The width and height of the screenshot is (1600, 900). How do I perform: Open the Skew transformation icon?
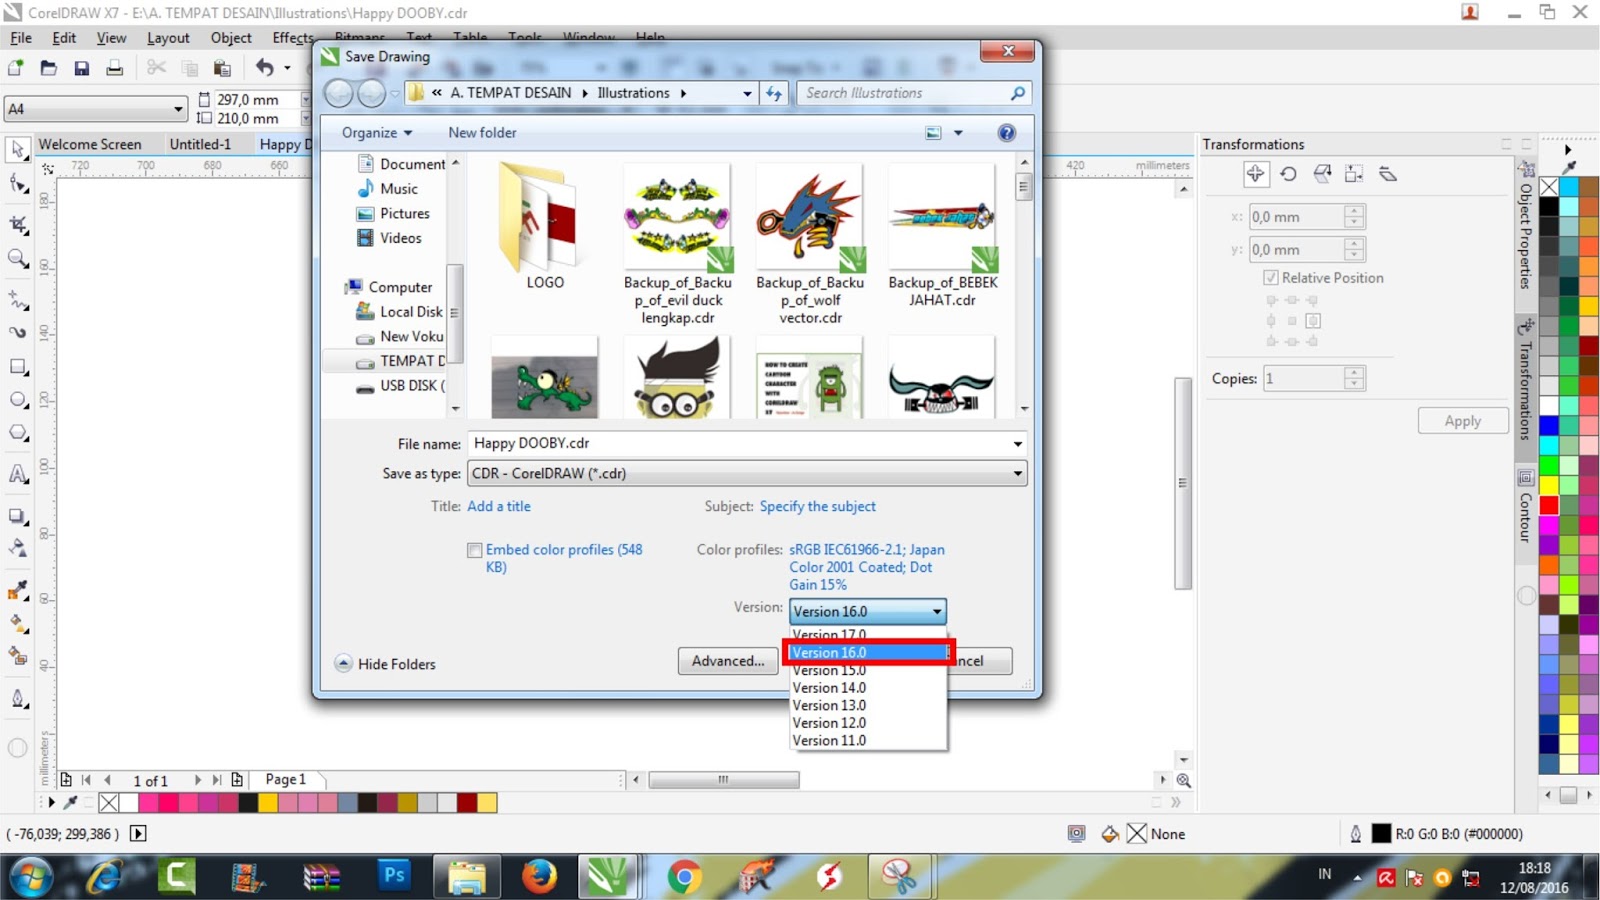tap(1388, 174)
